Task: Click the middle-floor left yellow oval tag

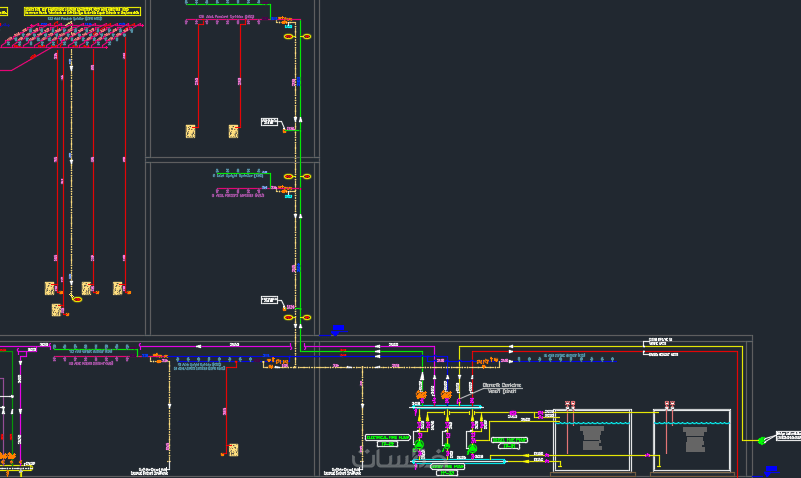Action: 289,177
